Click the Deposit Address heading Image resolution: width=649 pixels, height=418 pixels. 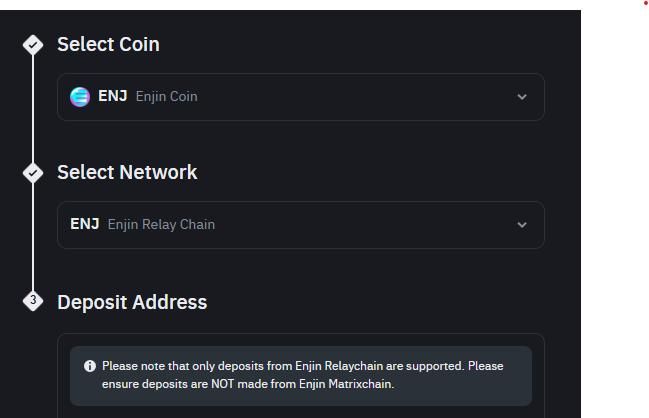(132, 302)
